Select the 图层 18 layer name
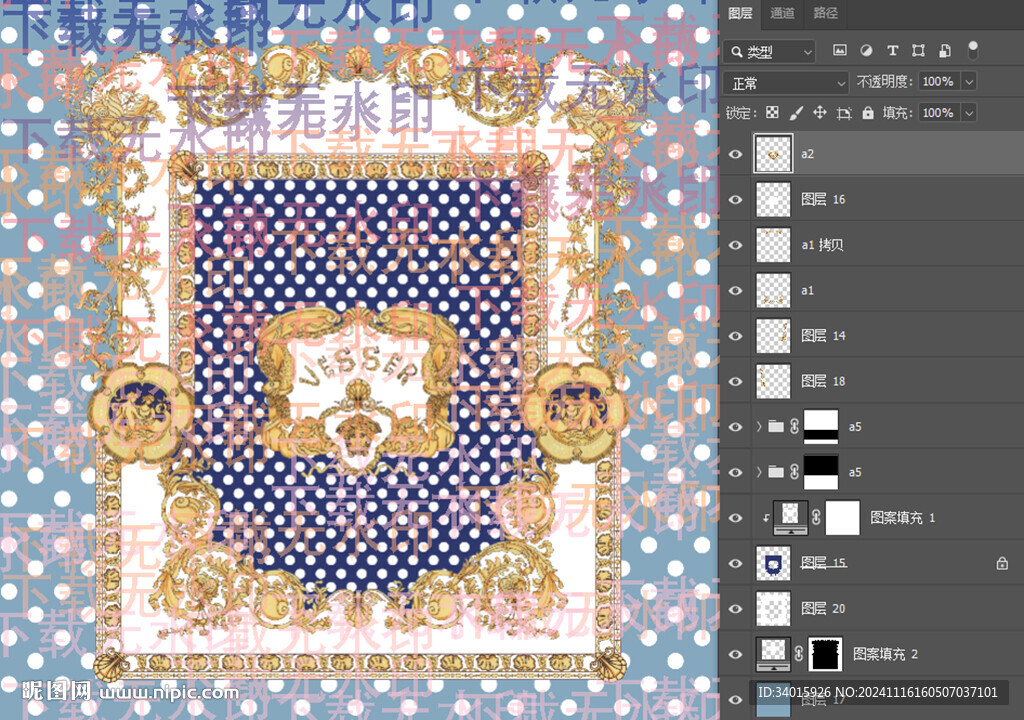 823,381
